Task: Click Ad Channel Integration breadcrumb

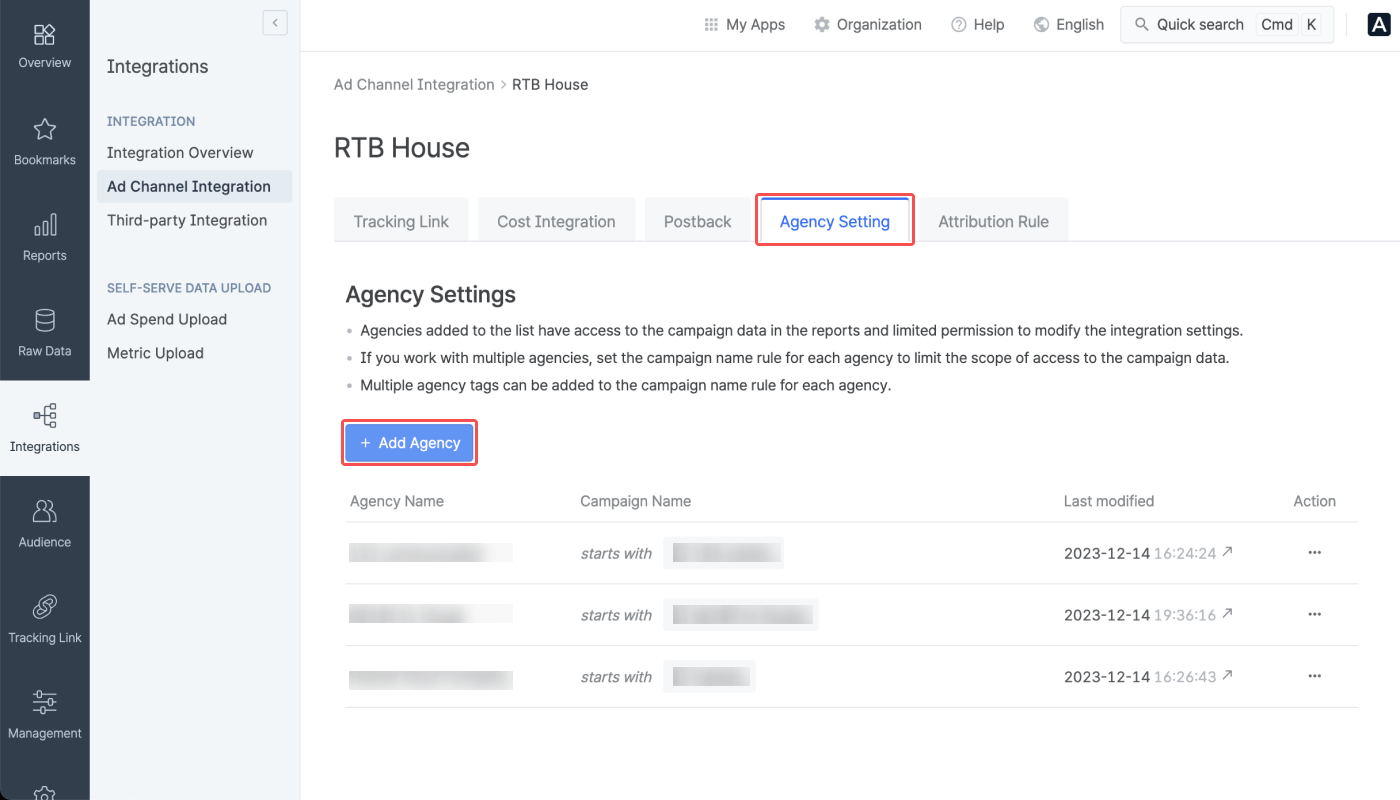Action: pos(414,84)
